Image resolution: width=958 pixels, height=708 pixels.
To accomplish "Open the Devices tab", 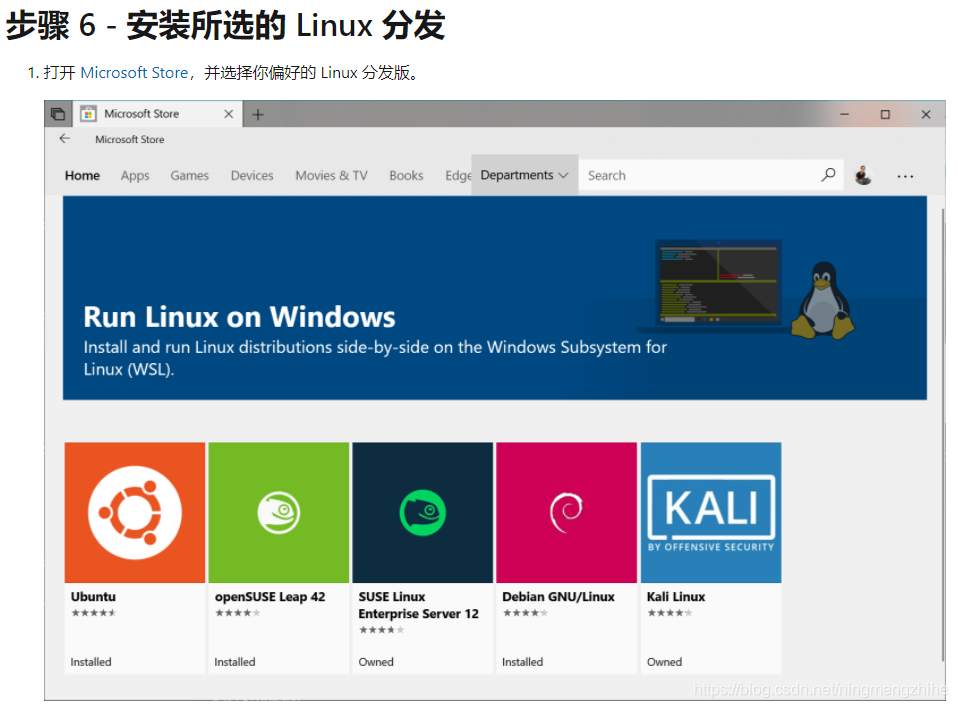I will pos(252,175).
